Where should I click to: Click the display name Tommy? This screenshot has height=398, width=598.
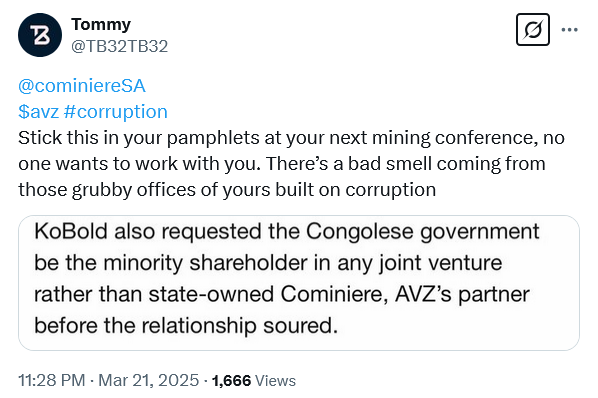pos(101,25)
